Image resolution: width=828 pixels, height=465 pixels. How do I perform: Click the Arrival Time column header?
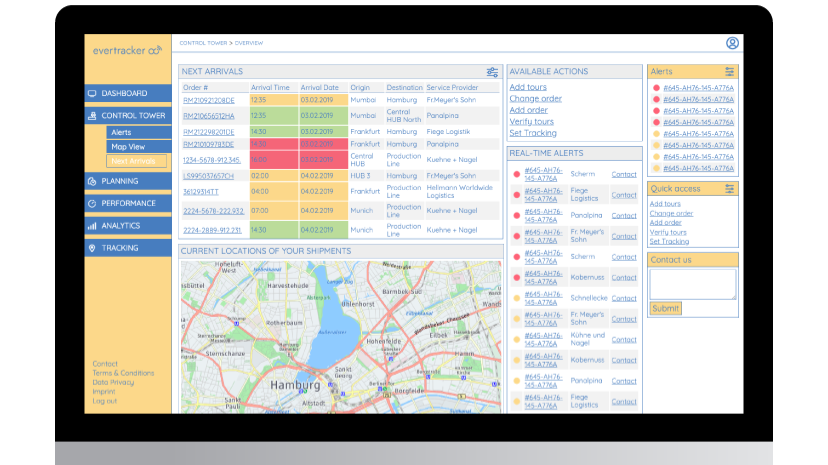tap(270, 88)
